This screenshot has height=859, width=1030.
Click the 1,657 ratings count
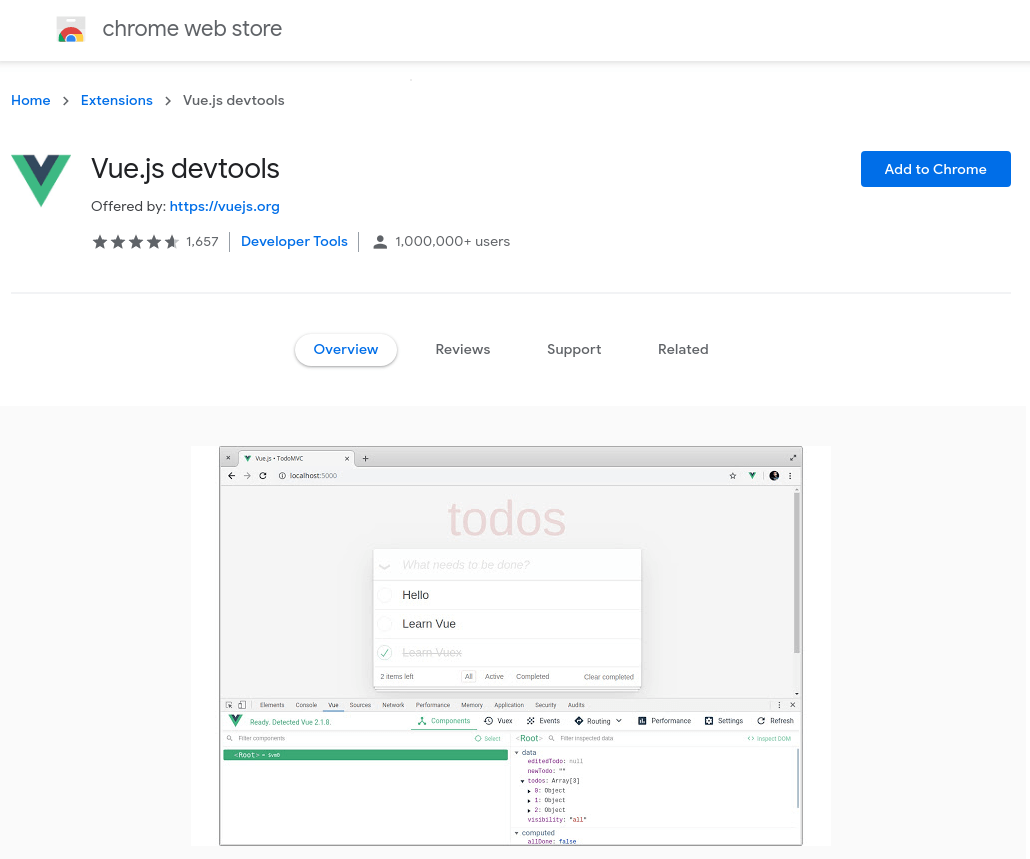point(202,242)
